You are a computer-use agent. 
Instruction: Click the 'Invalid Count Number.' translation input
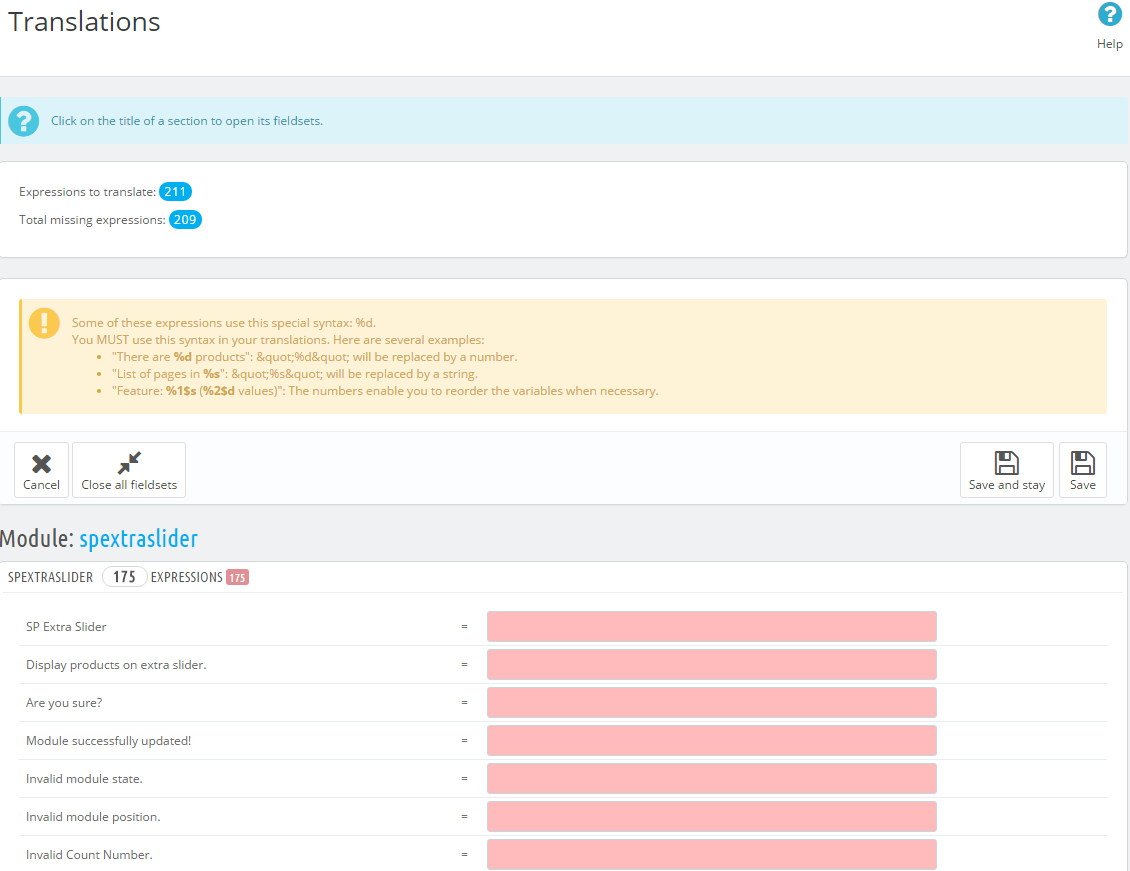pos(711,855)
